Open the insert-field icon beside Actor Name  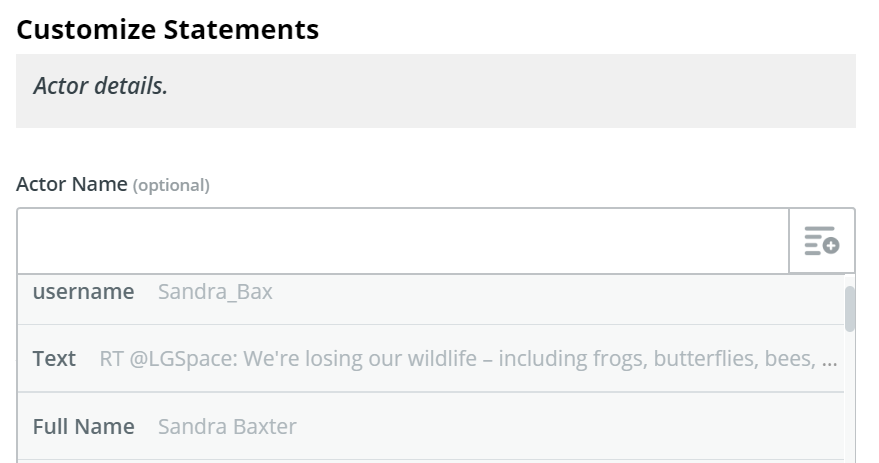point(822,241)
